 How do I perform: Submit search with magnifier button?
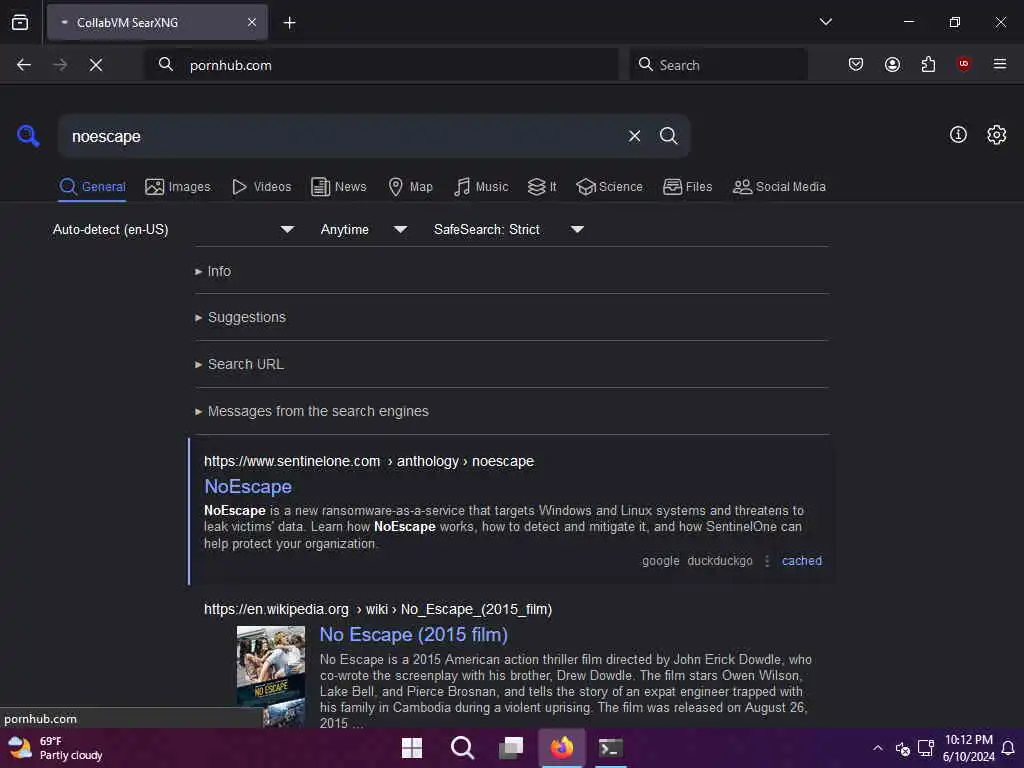point(668,136)
